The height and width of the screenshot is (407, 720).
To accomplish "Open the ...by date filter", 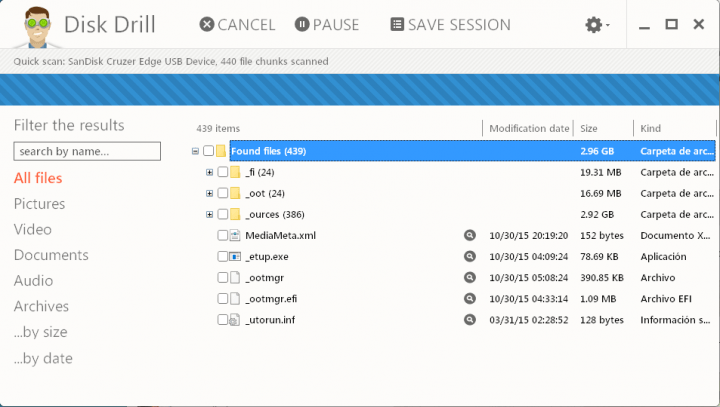I will click(43, 358).
